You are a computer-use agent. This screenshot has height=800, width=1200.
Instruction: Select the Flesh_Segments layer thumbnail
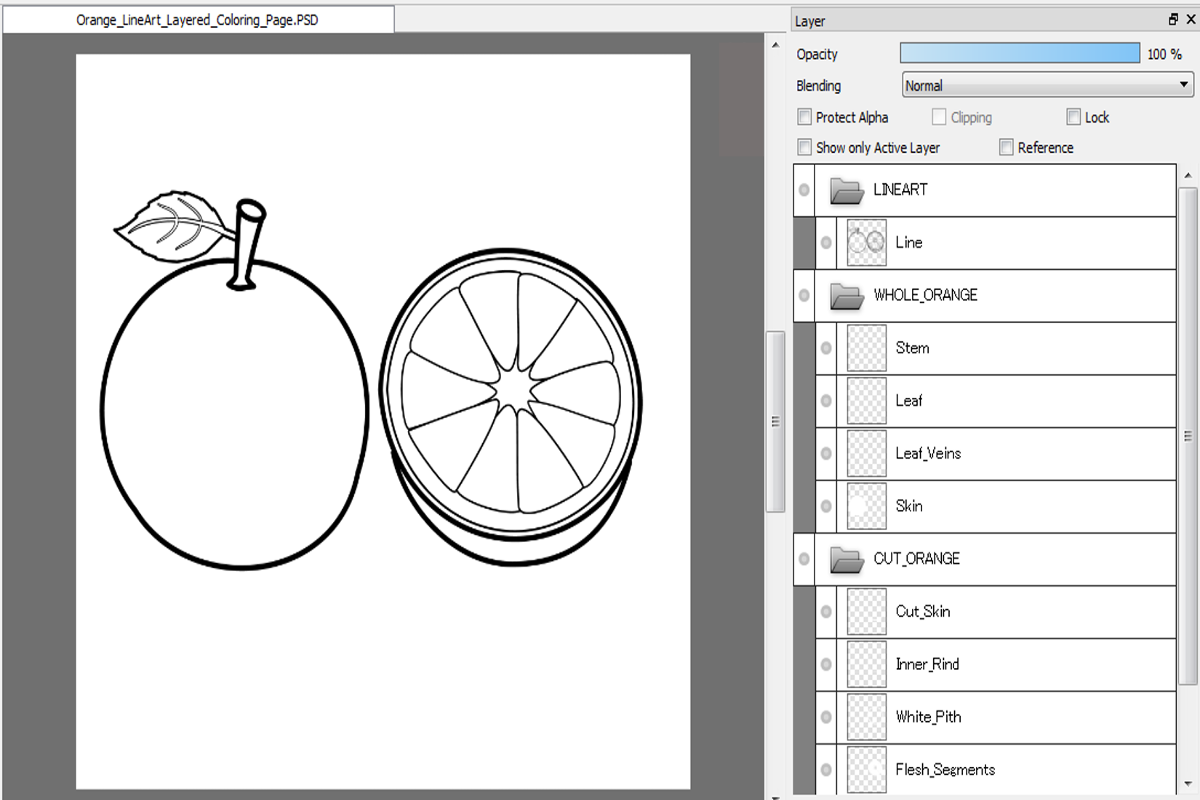point(867,770)
